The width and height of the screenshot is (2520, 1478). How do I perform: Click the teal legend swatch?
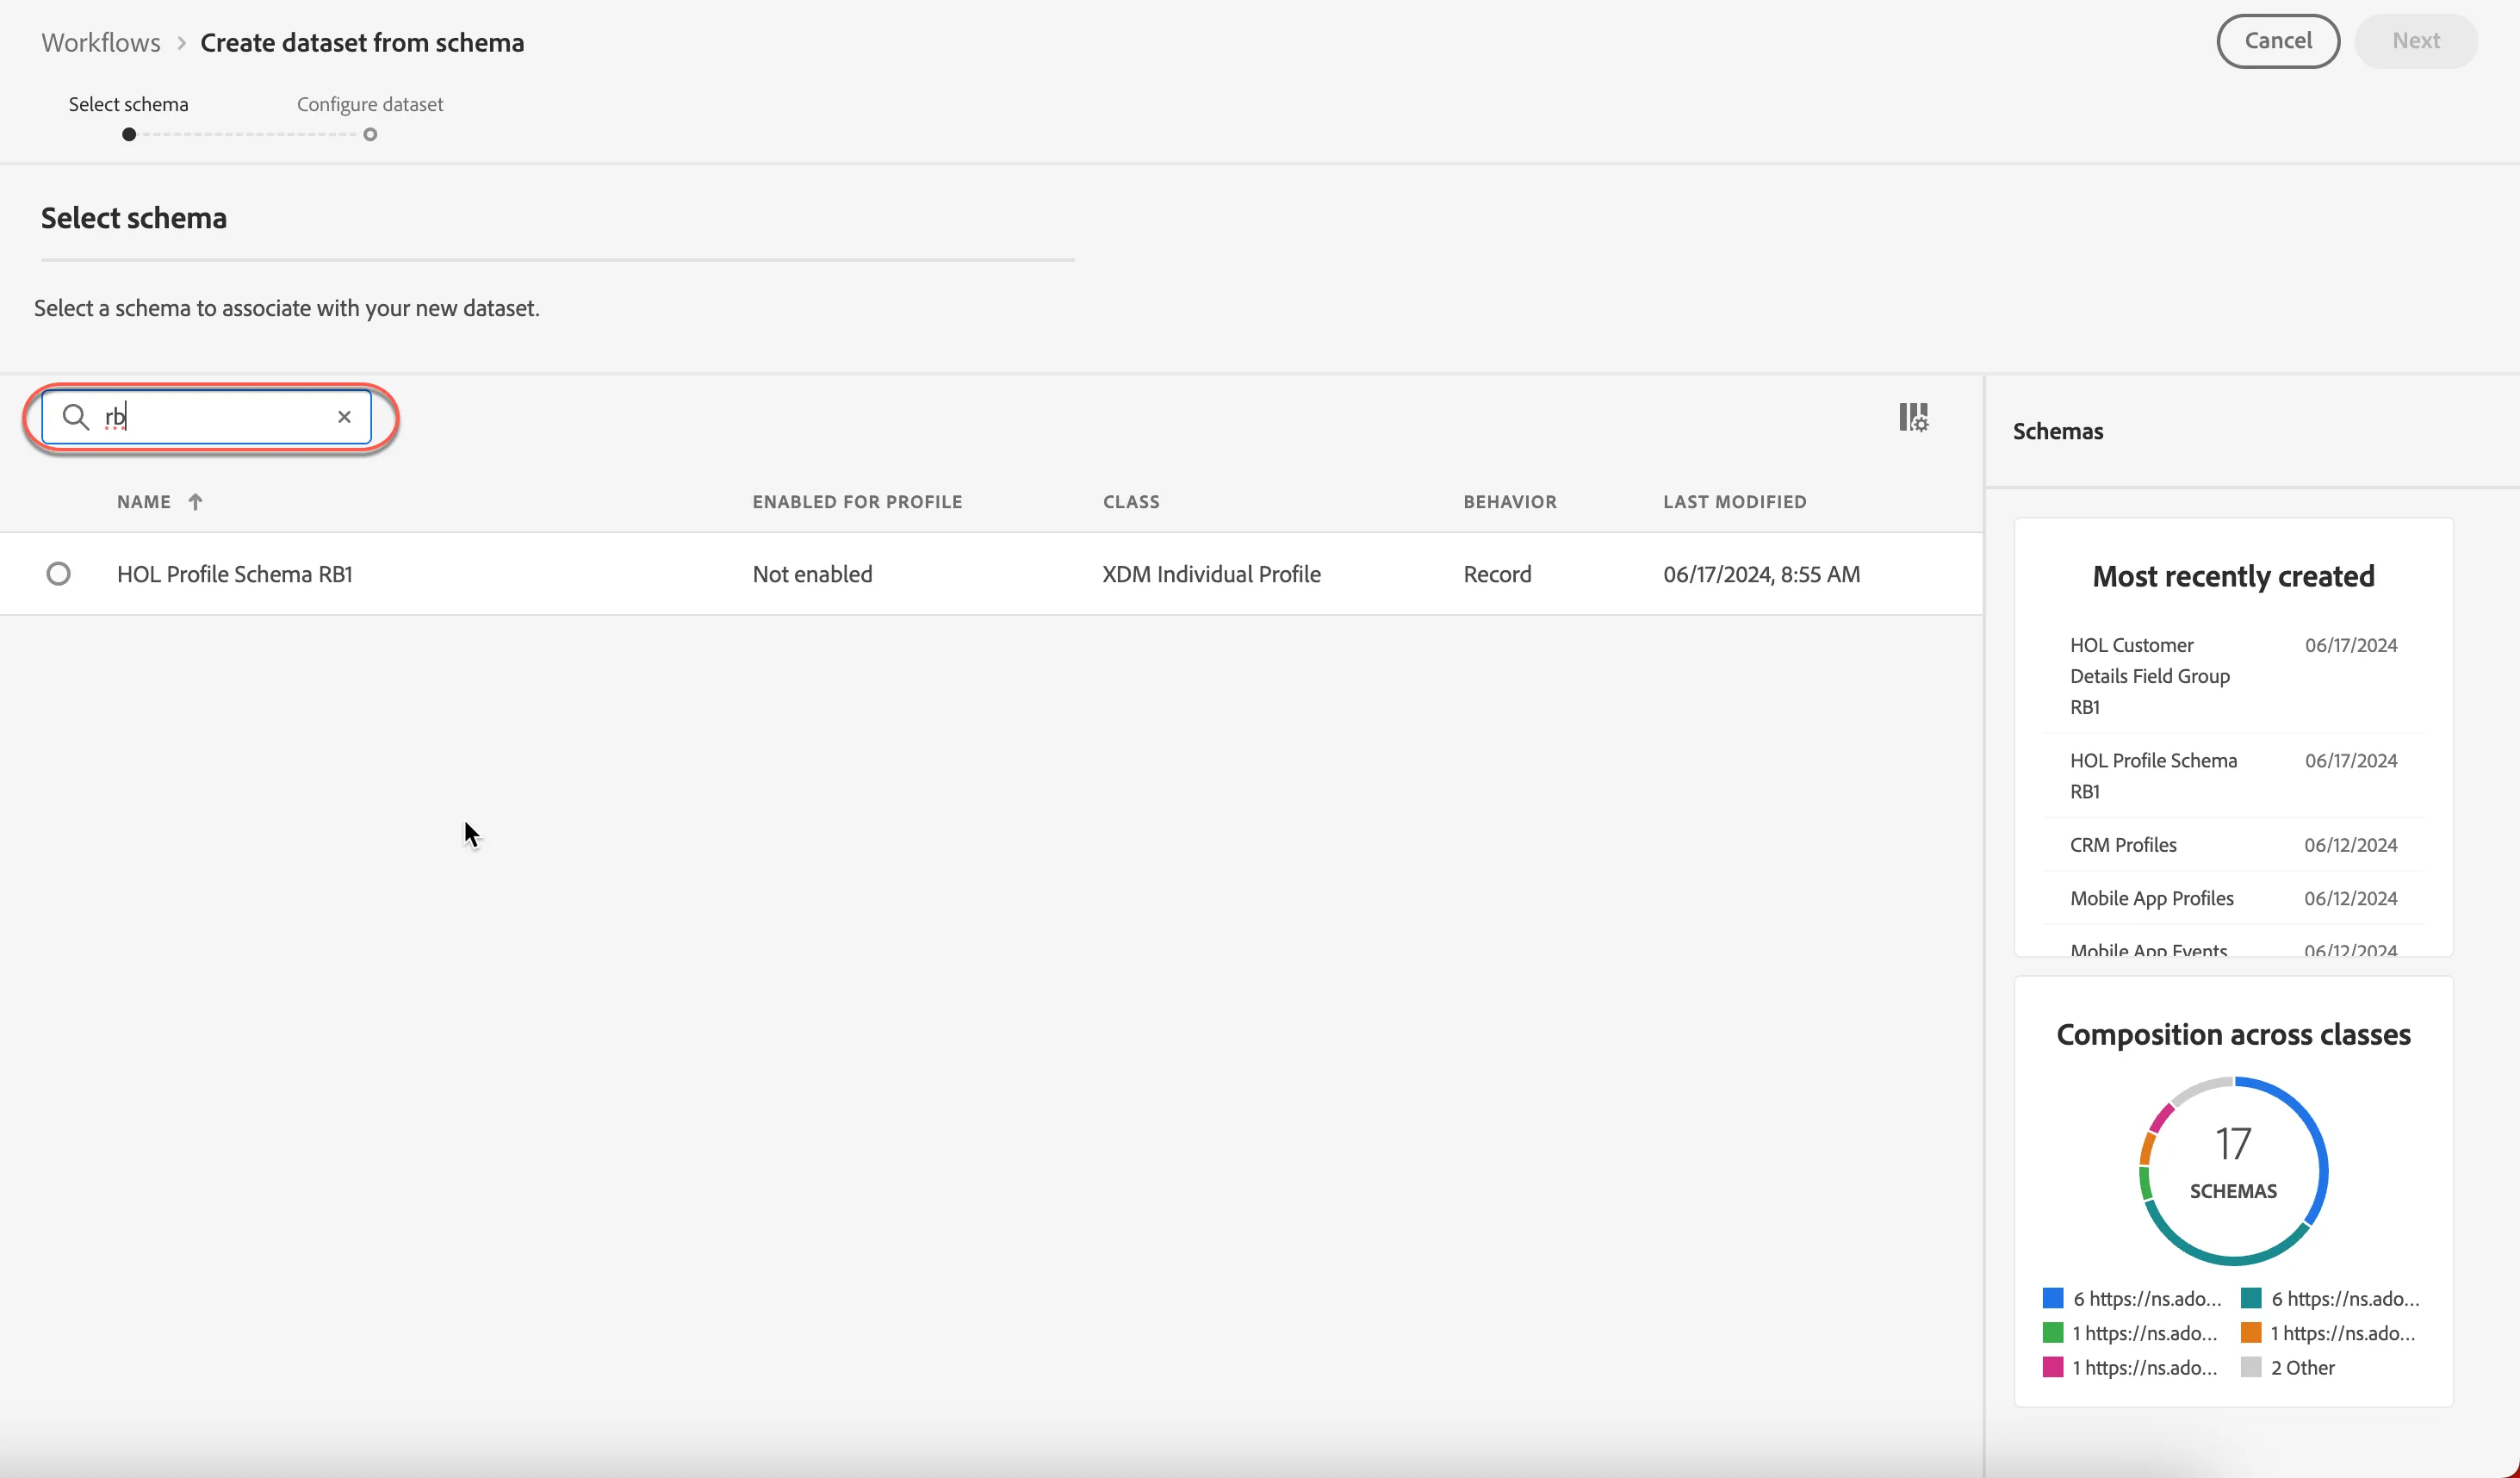(2250, 1298)
